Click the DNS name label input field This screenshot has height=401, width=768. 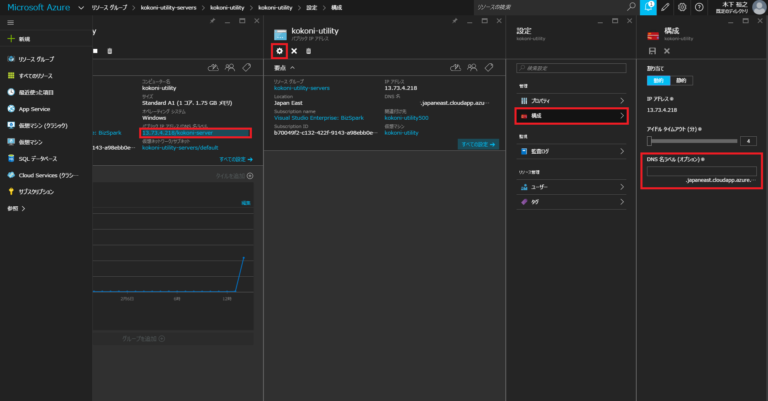click(x=701, y=171)
